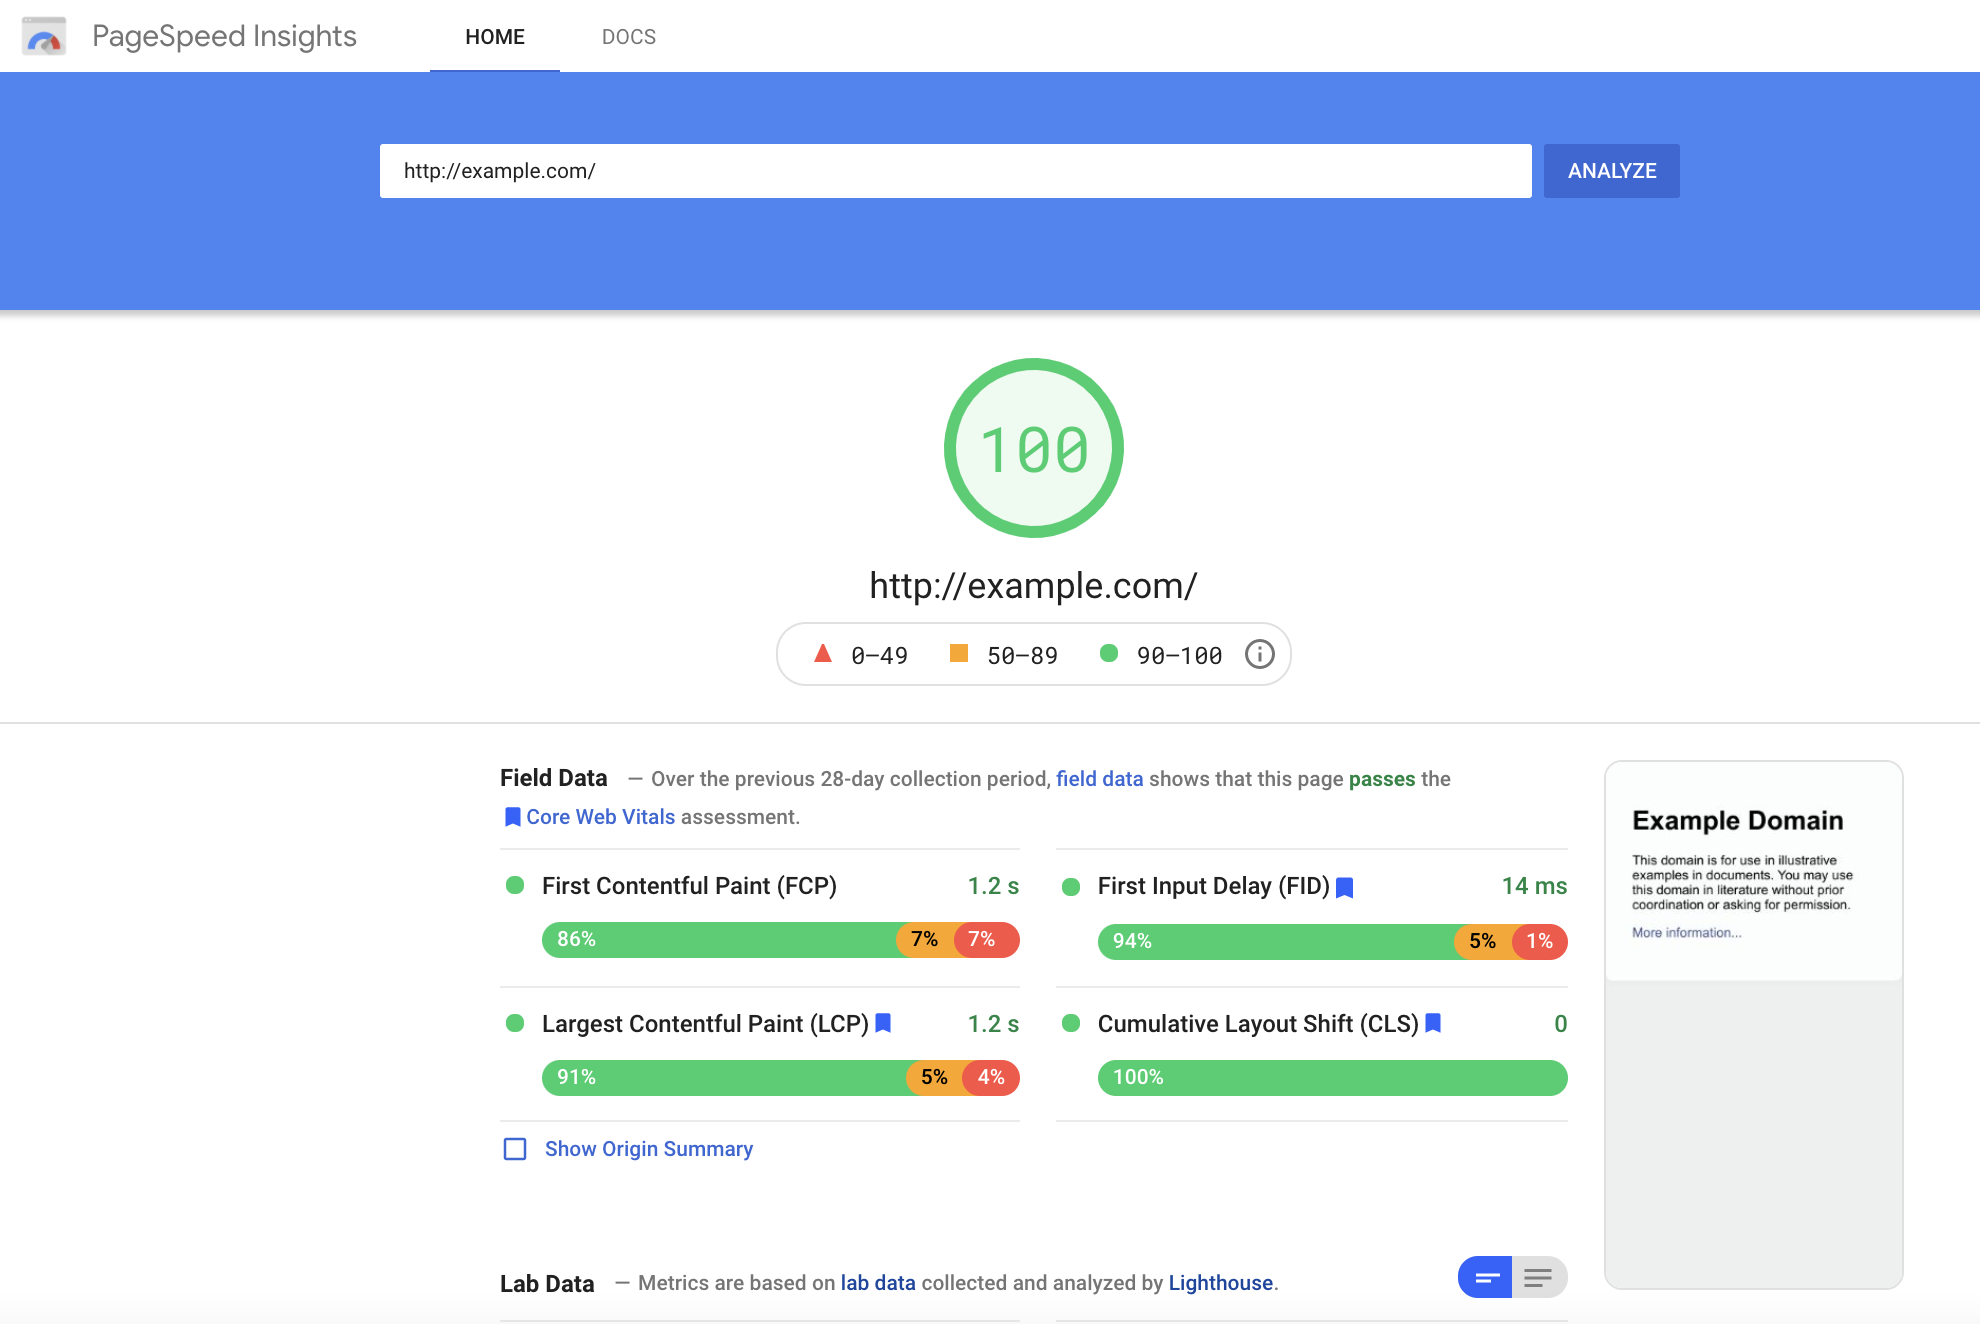This screenshot has width=1980, height=1324.
Task: Click the FID 94% green bar segment
Action: click(1276, 942)
